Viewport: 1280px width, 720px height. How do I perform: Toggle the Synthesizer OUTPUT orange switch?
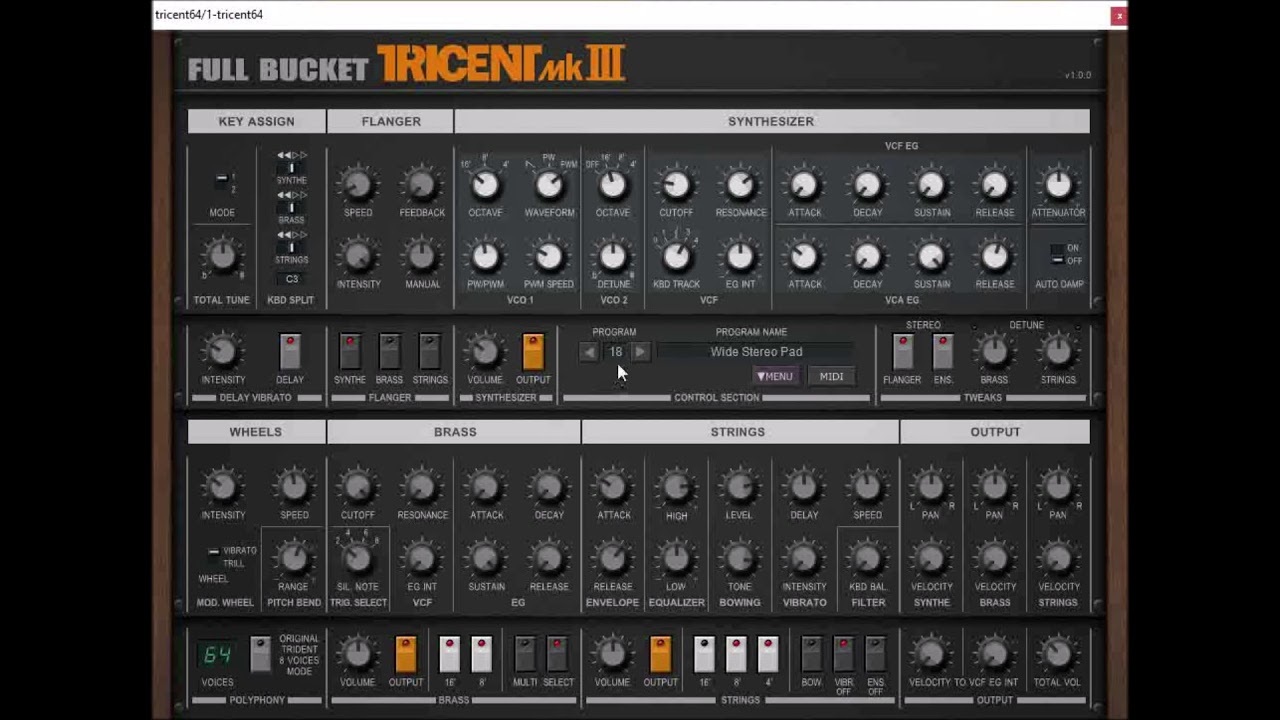[x=533, y=352]
